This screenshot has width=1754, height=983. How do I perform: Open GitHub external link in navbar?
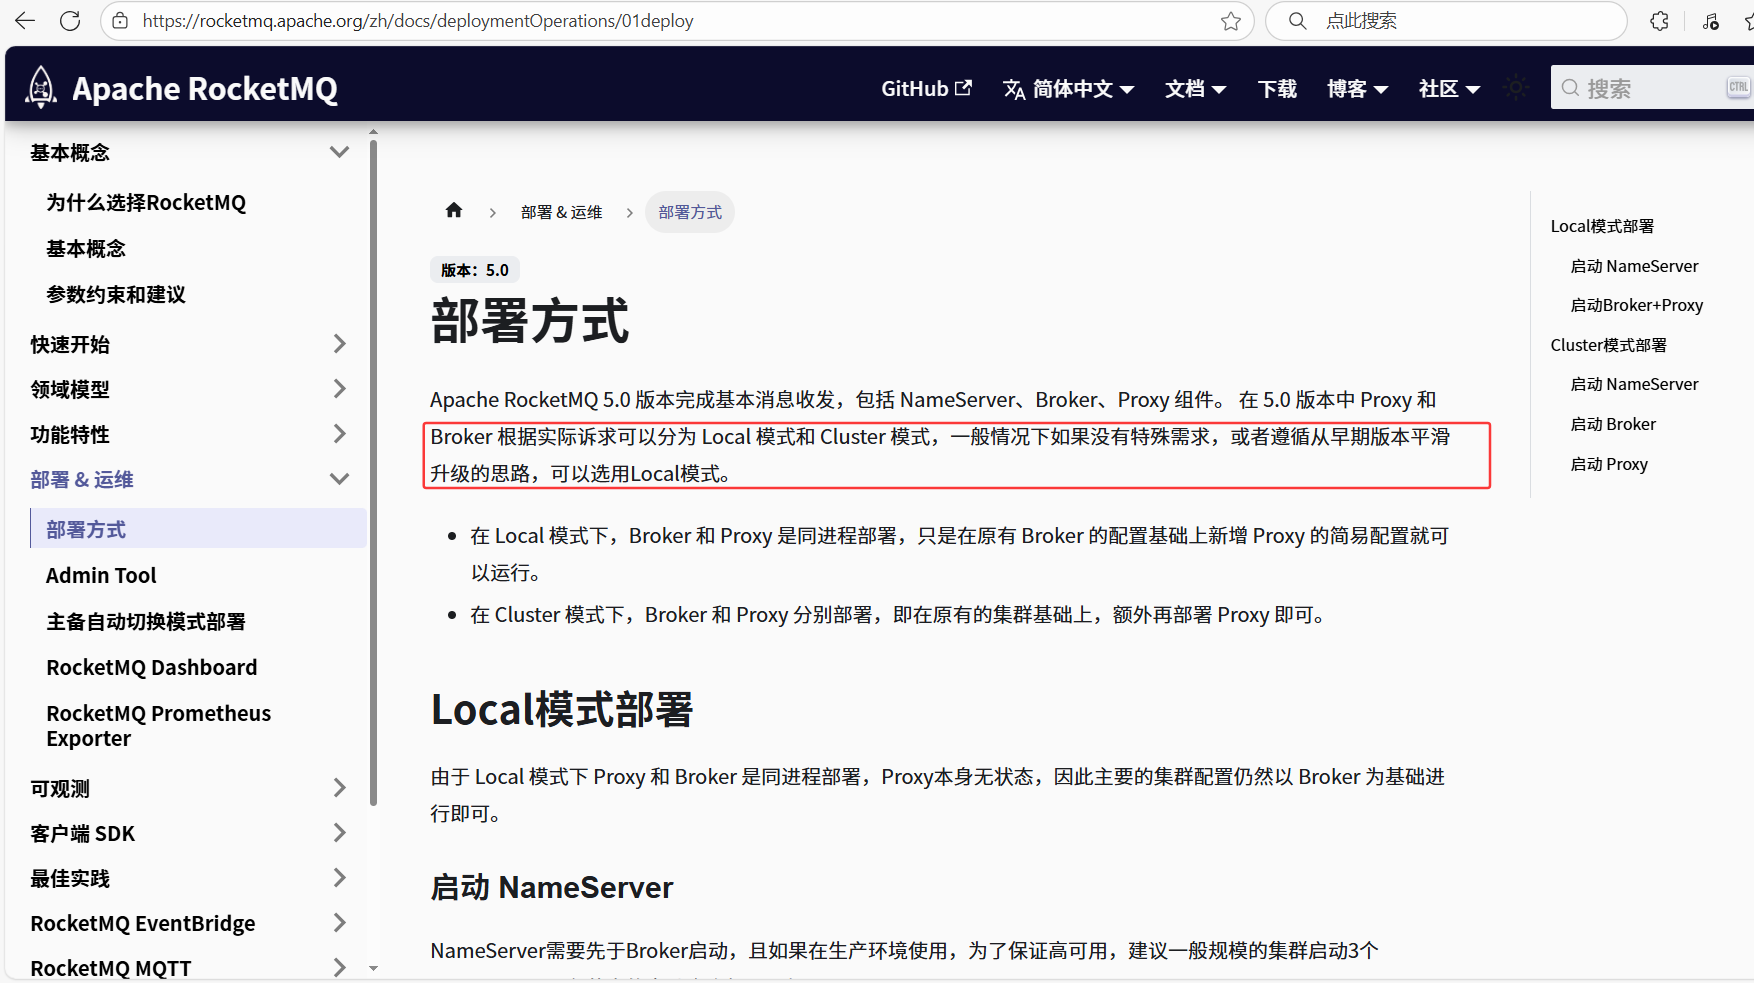(x=926, y=89)
